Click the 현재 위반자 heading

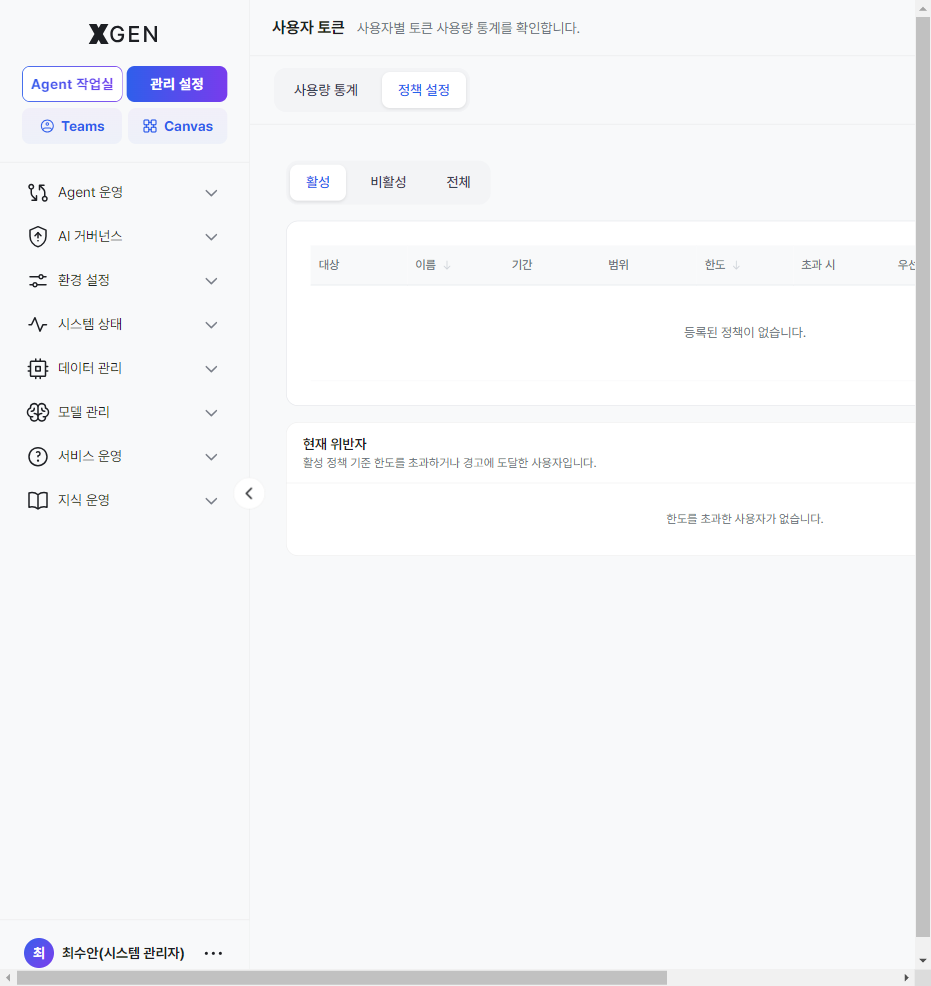[x=334, y=444]
